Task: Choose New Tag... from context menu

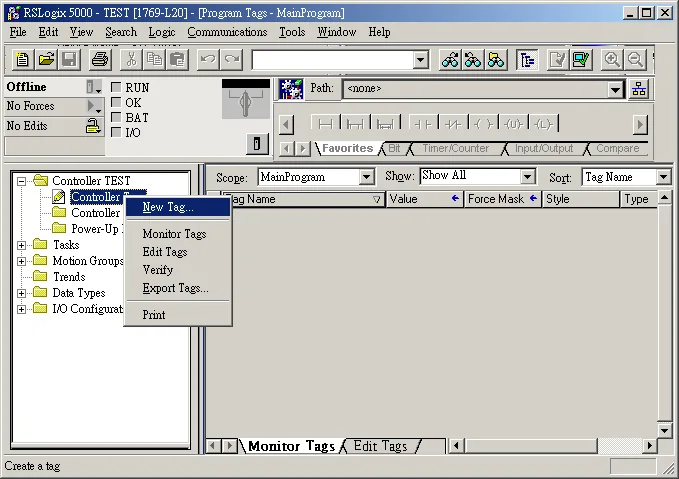Action: [x=178, y=207]
